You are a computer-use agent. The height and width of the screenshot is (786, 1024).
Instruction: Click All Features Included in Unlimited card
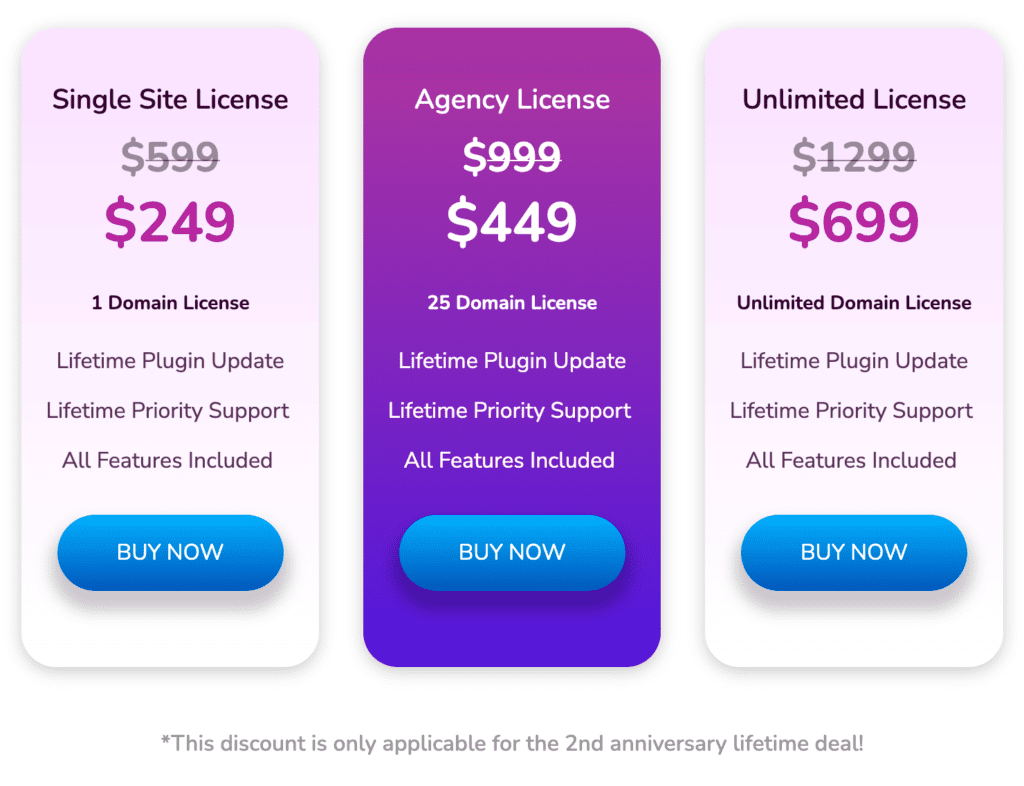coord(851,460)
